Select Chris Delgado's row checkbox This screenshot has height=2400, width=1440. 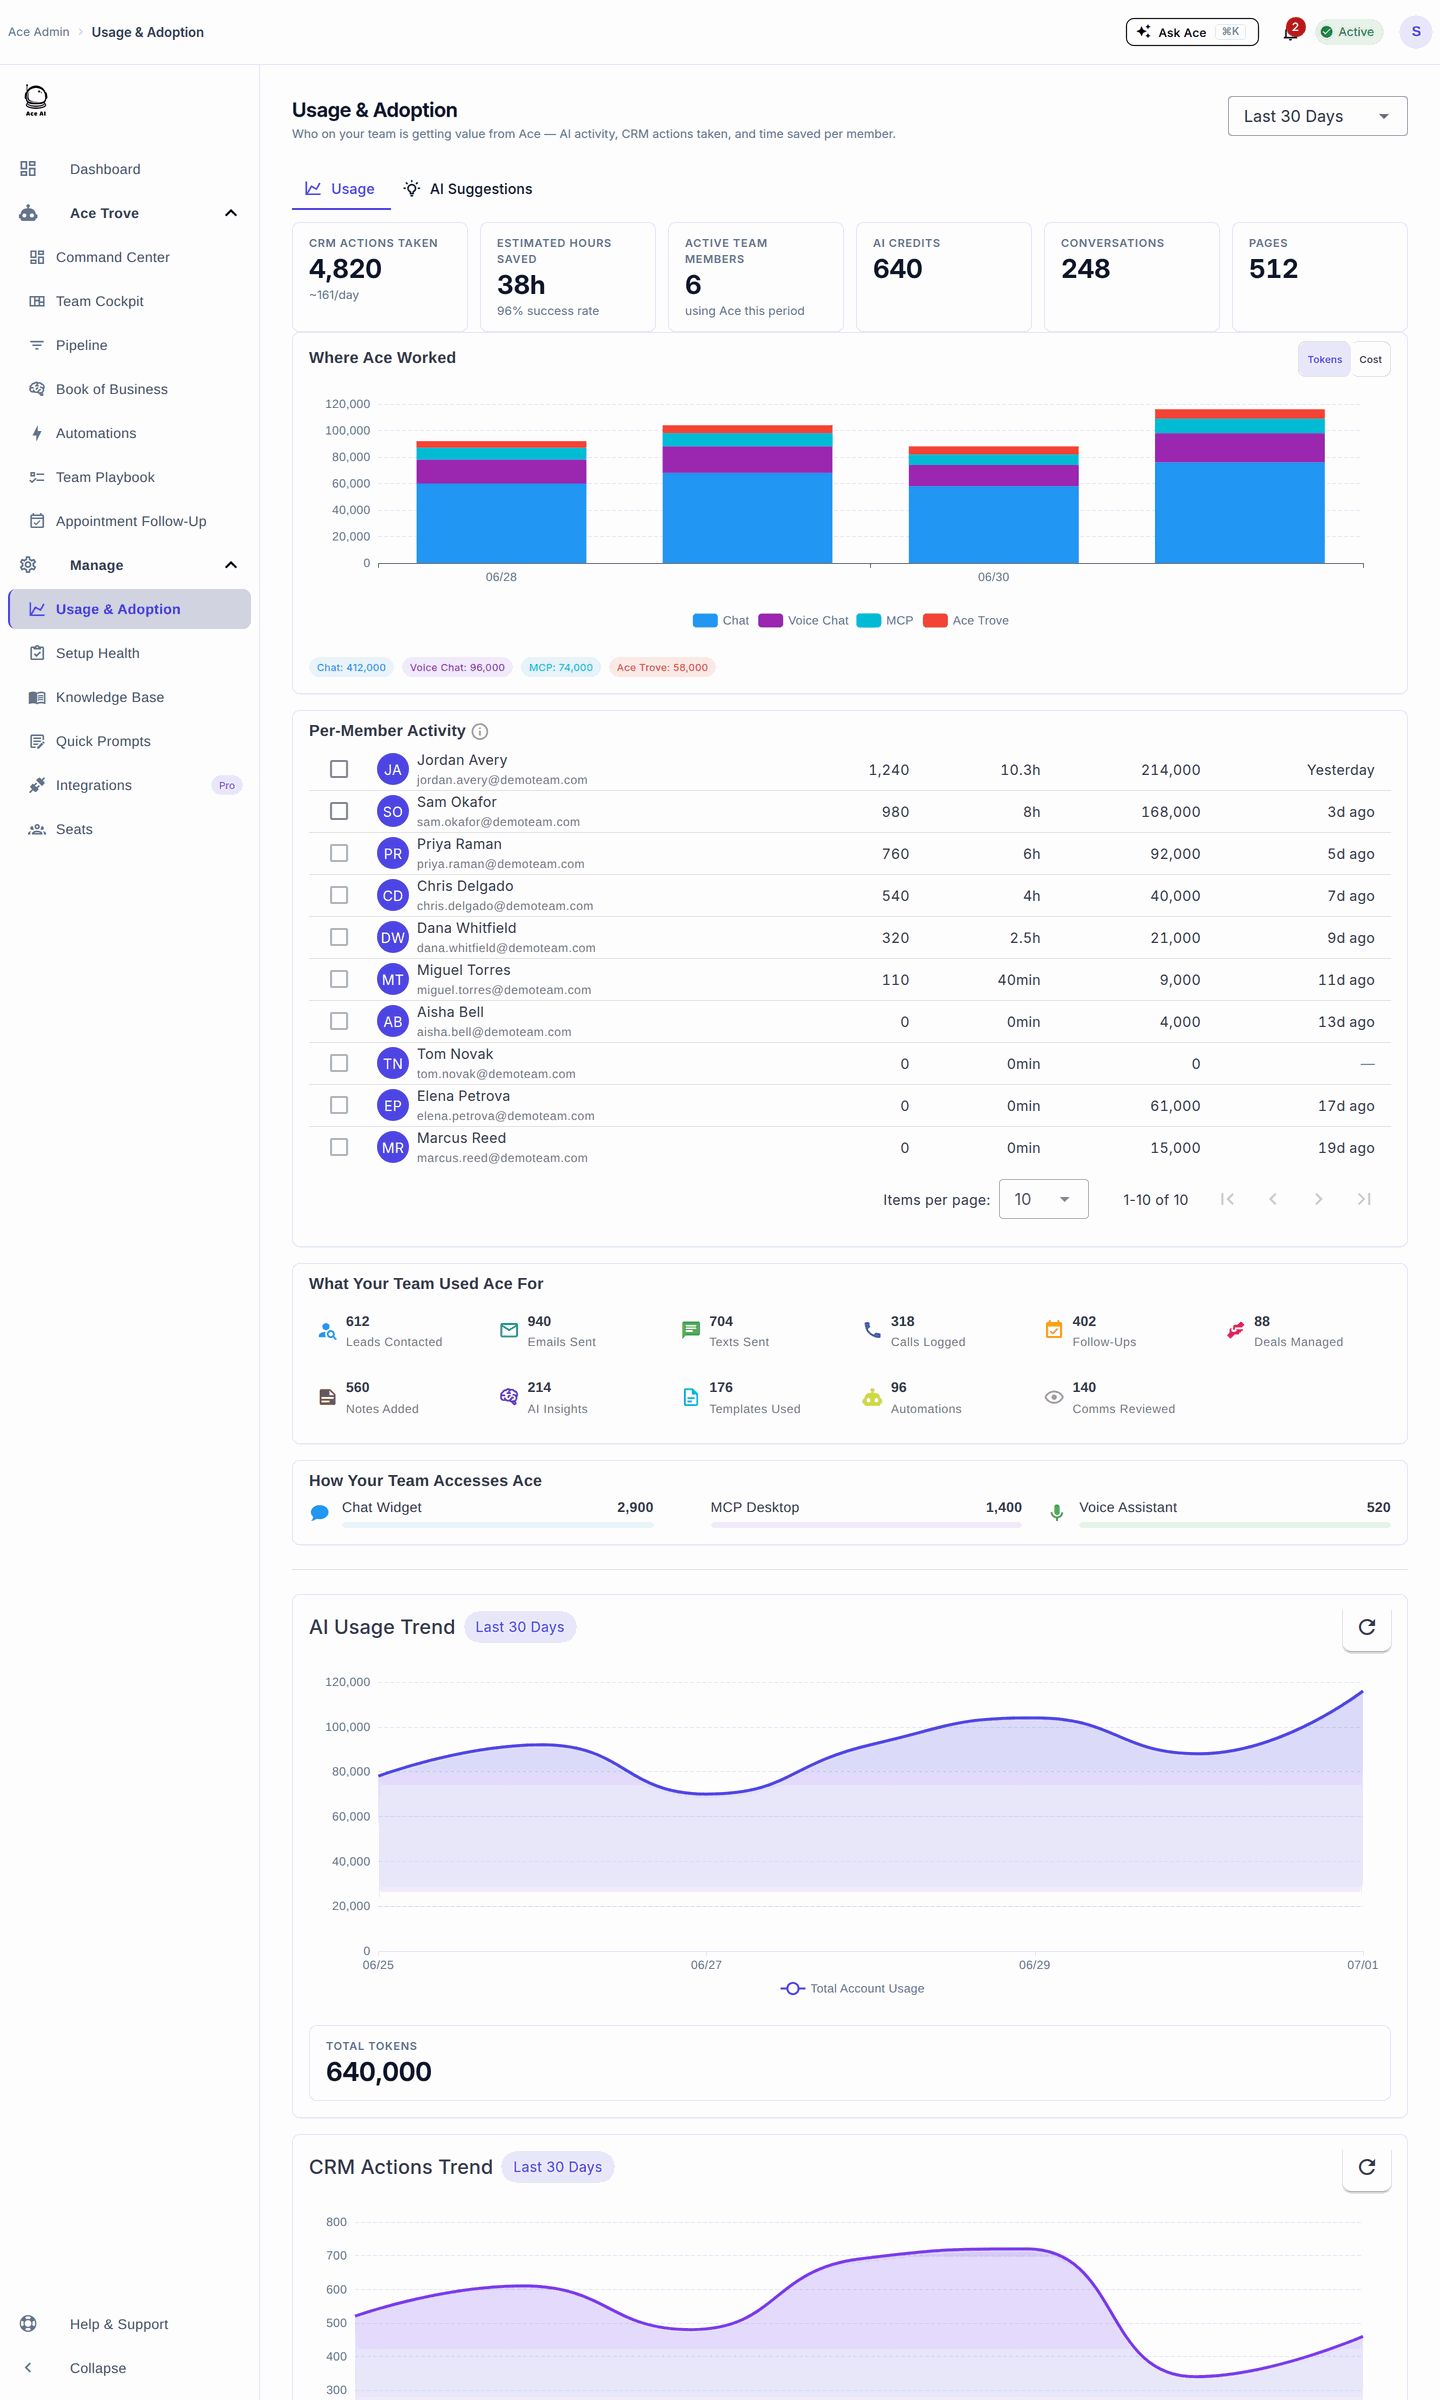pos(339,895)
